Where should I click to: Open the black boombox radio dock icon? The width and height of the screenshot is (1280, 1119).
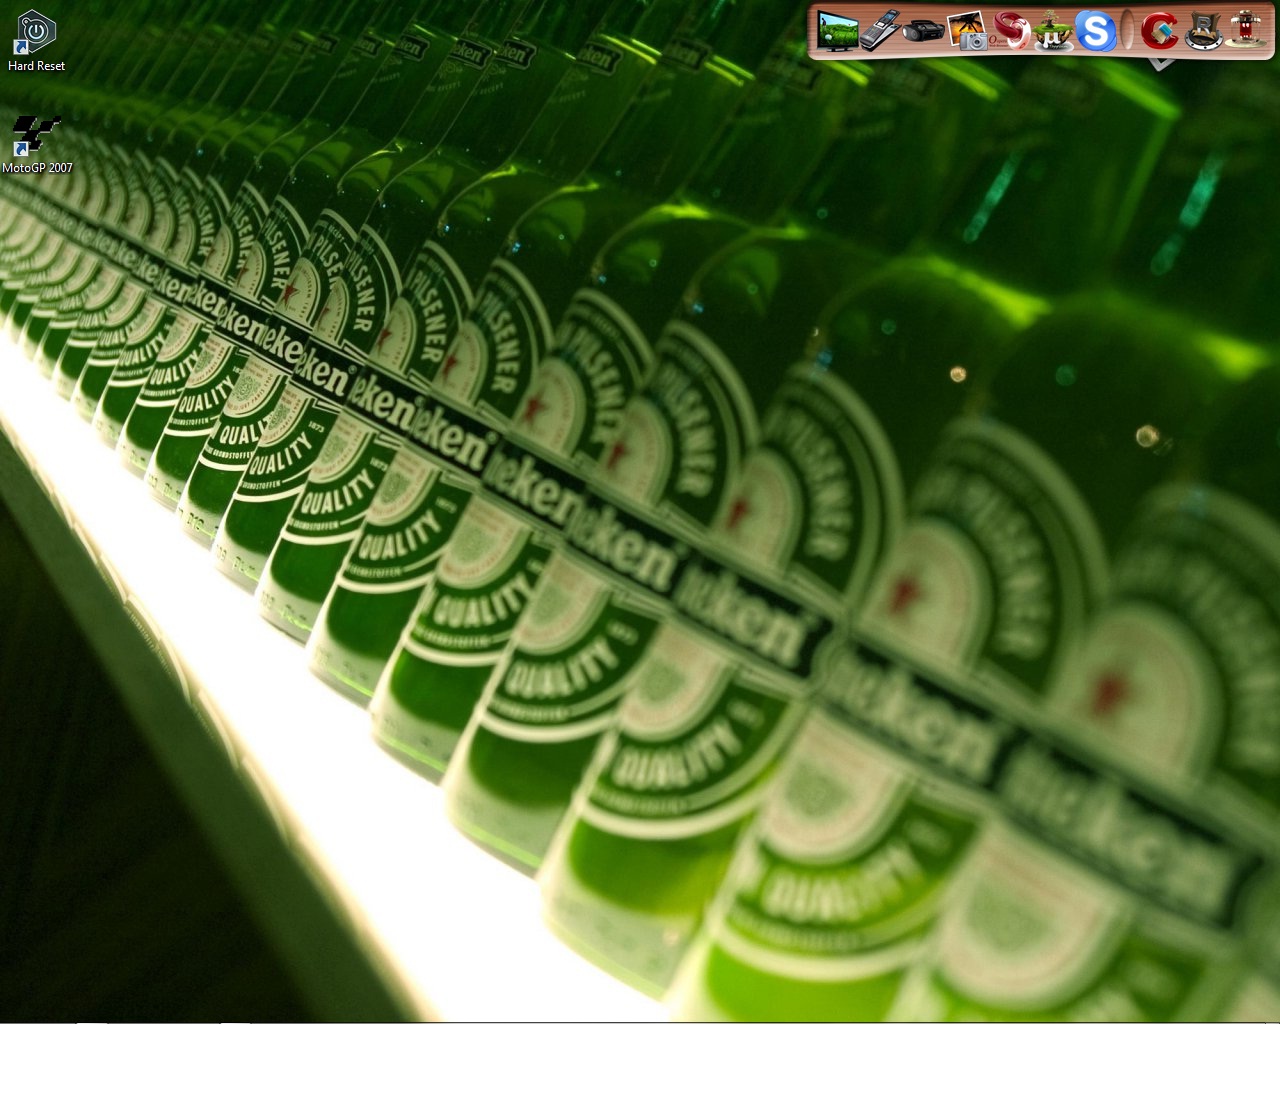[922, 31]
